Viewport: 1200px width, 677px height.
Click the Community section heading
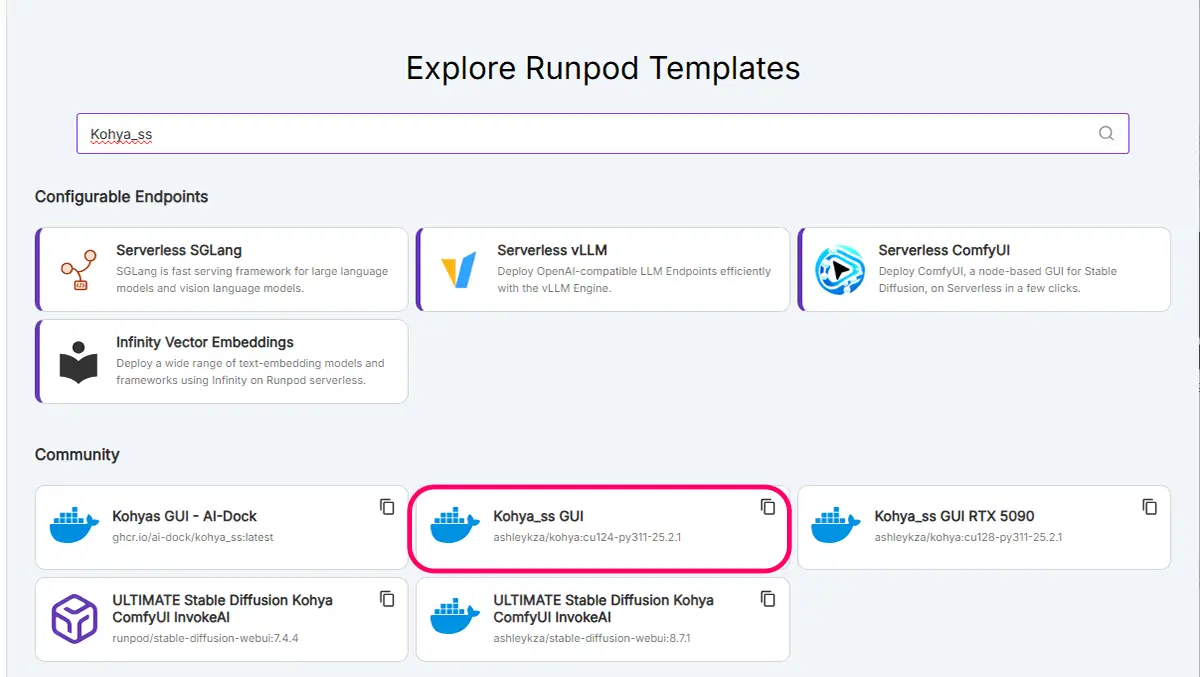(x=77, y=454)
